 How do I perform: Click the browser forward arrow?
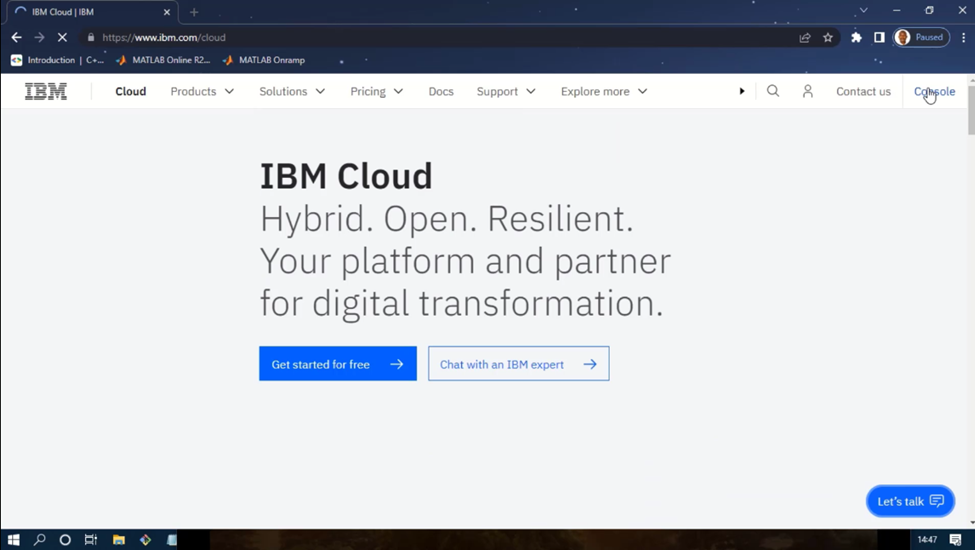coord(39,37)
